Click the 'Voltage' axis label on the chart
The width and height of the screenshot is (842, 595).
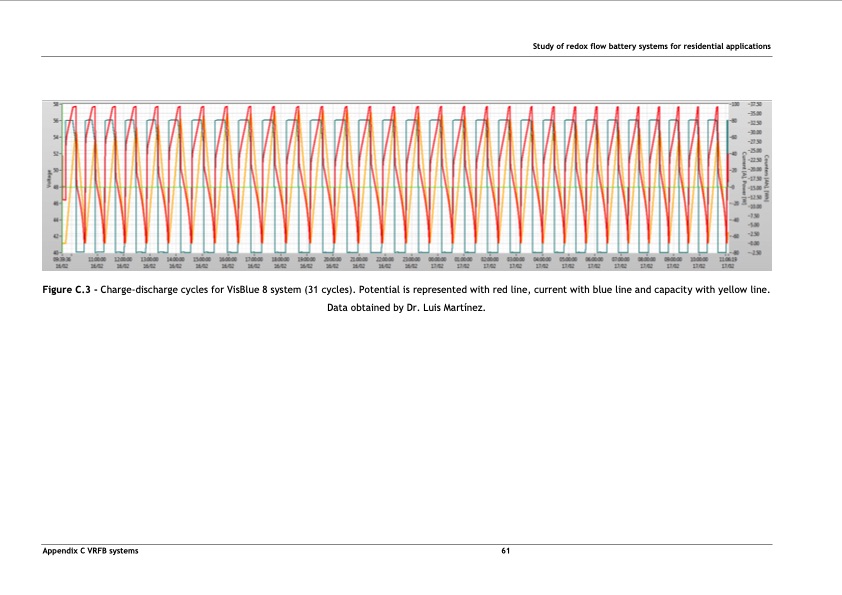coord(49,178)
